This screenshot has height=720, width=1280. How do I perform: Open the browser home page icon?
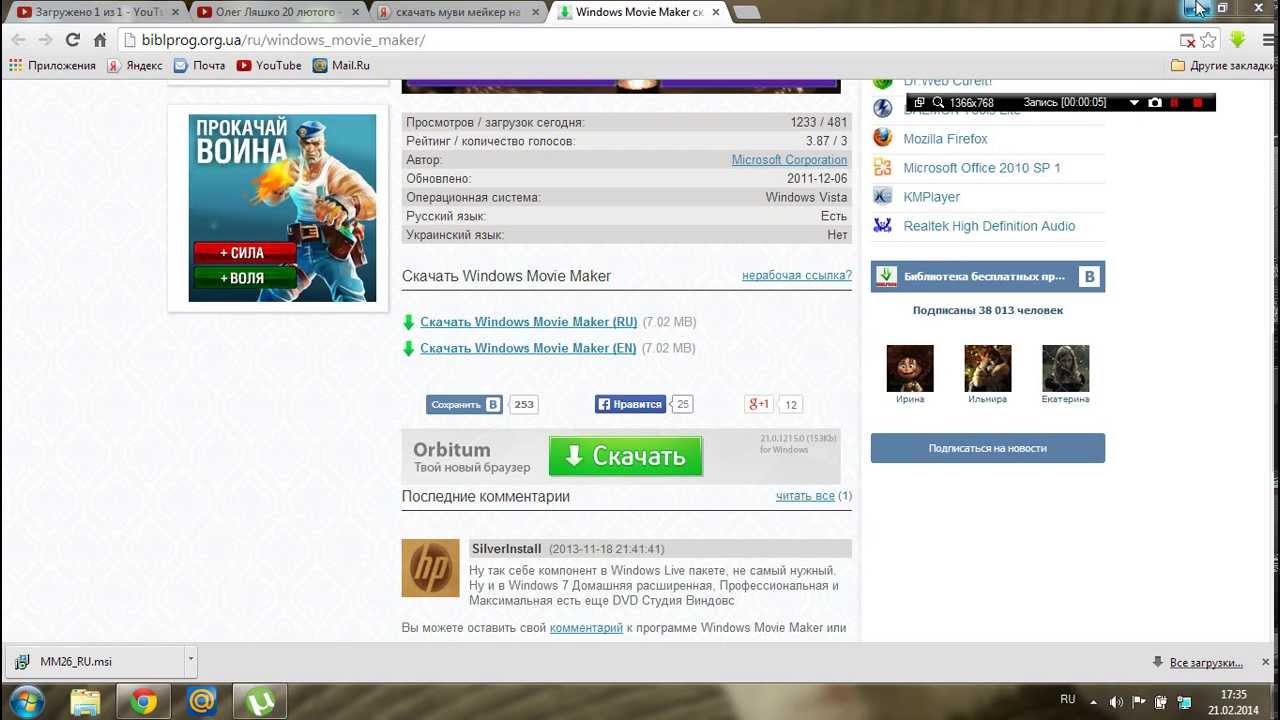[100, 40]
